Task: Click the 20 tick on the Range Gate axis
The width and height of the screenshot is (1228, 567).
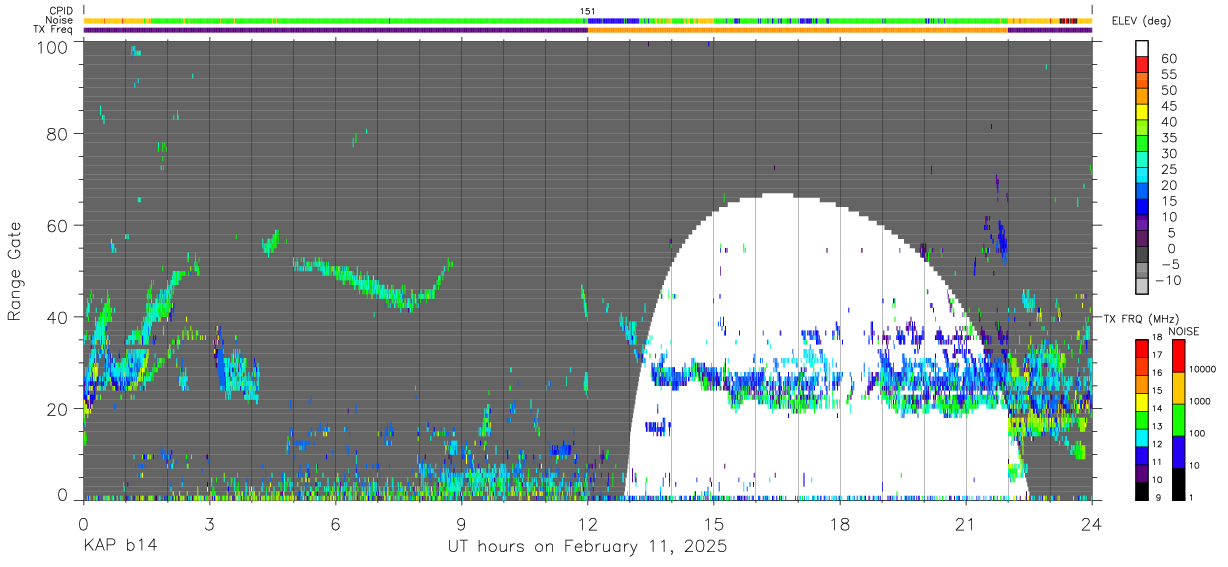Action: click(58, 409)
